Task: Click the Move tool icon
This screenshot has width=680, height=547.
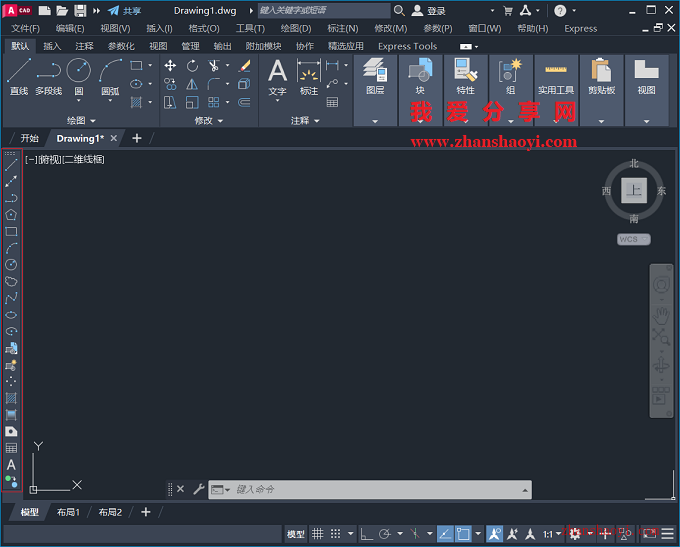Action: (170, 66)
